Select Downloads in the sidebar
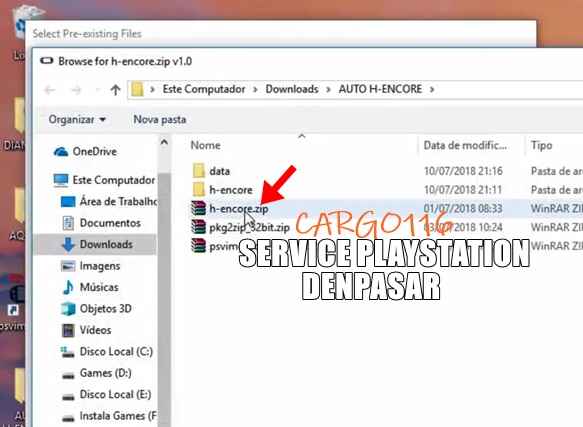 [106, 244]
